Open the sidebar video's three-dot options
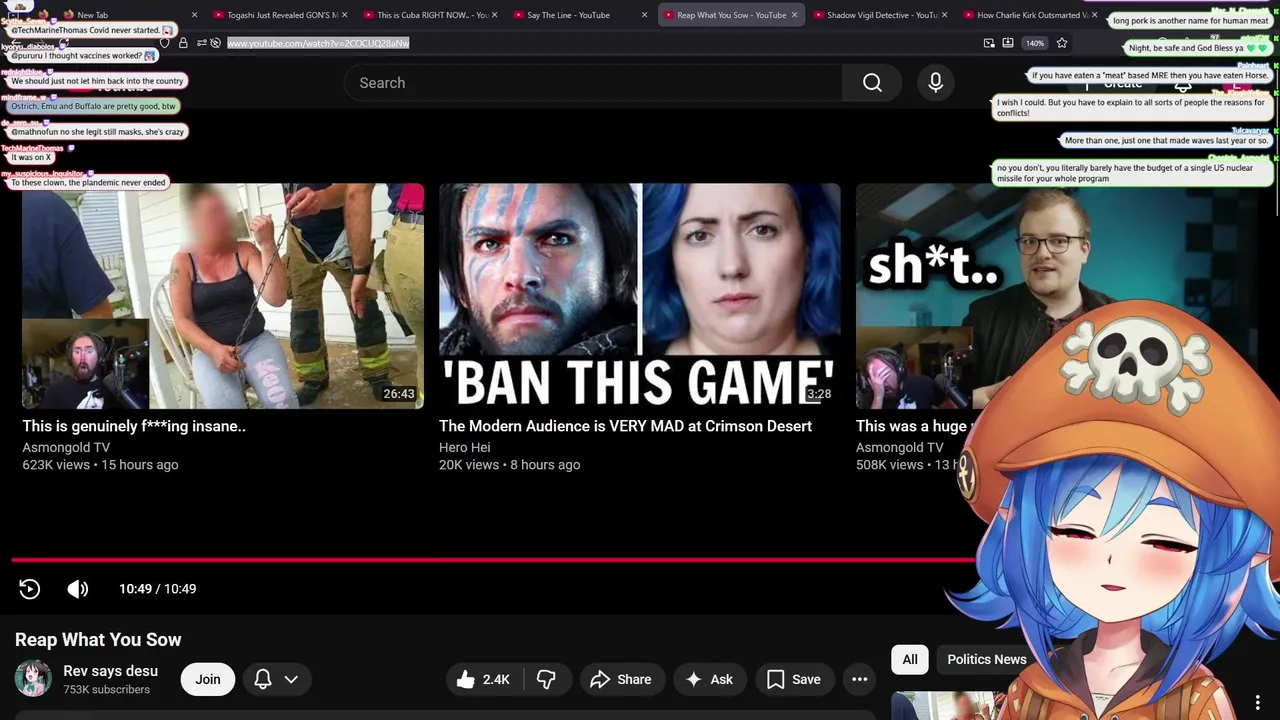The width and height of the screenshot is (1280, 720). point(1258,703)
